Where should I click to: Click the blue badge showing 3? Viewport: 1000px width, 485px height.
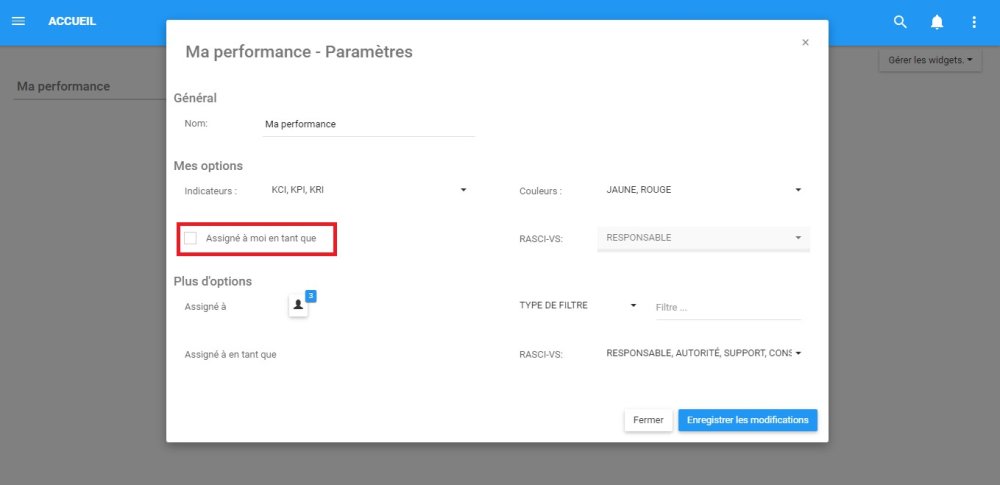click(311, 296)
